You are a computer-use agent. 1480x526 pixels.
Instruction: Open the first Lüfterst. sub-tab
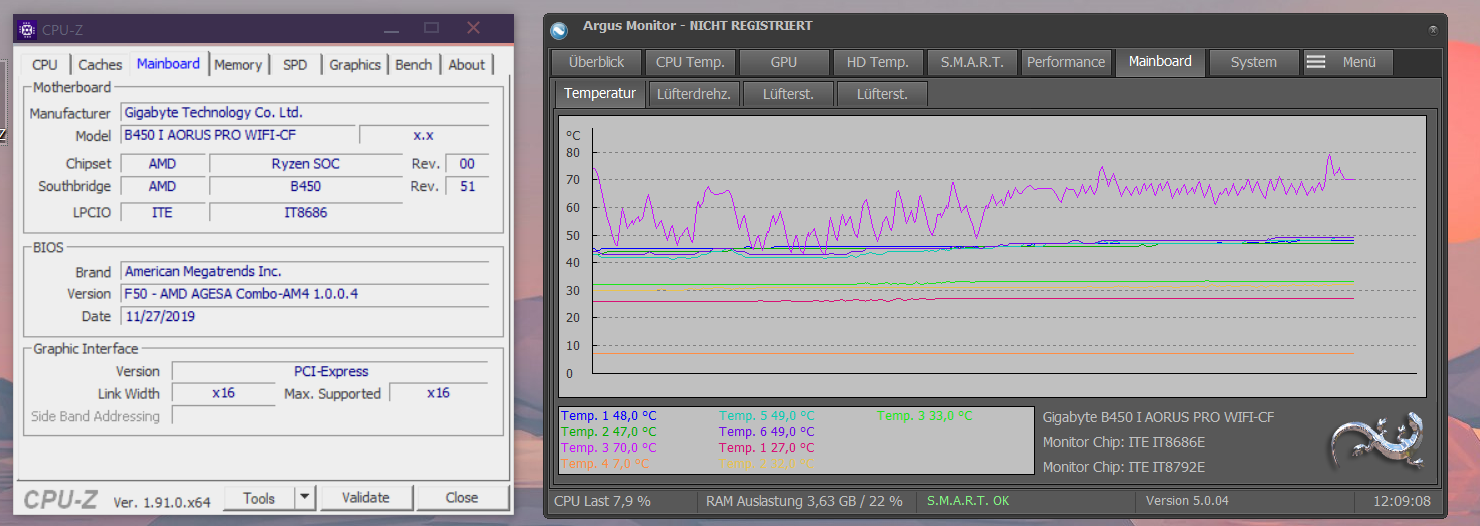pyautogui.click(x=788, y=94)
